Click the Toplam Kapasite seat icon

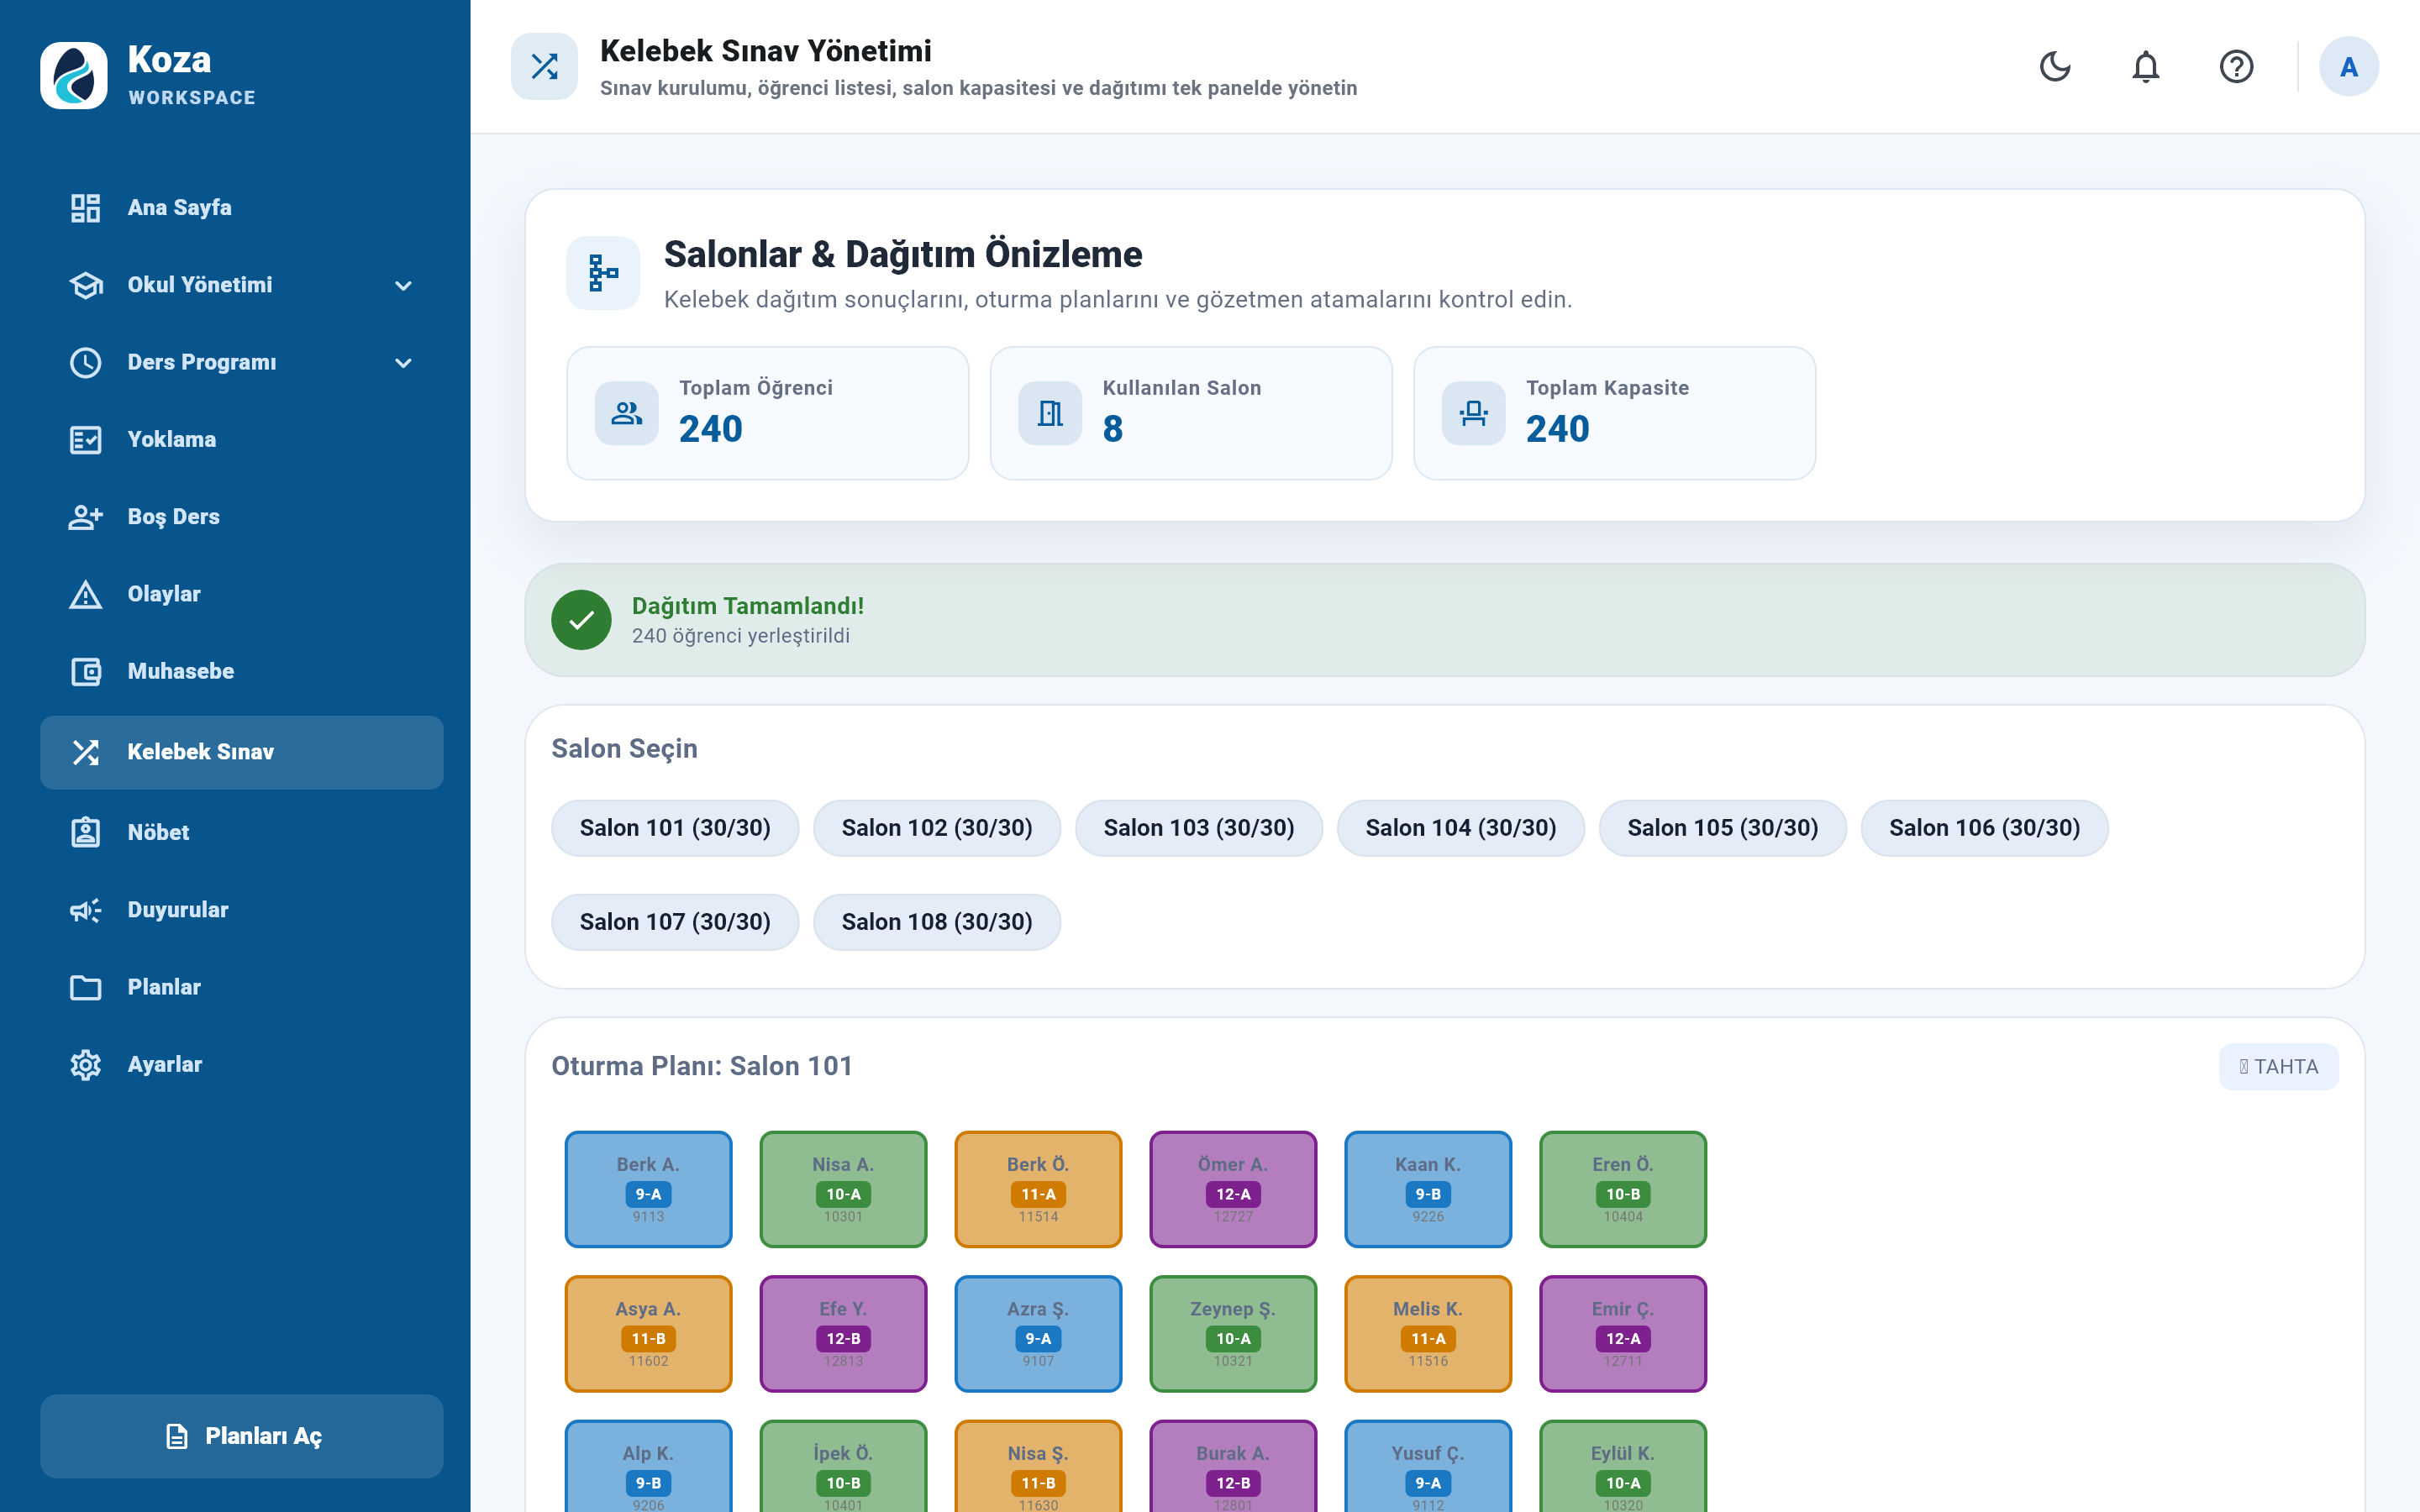coord(1474,413)
